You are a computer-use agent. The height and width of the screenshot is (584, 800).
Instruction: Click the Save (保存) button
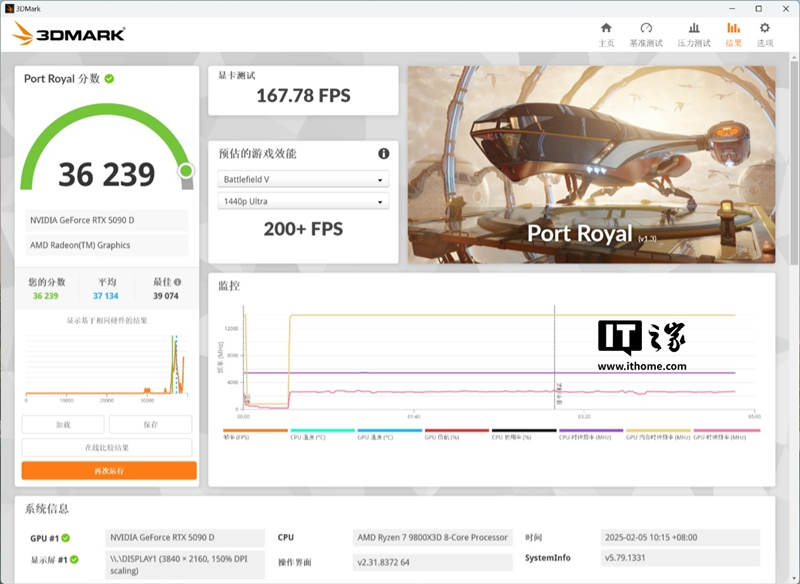click(x=151, y=425)
